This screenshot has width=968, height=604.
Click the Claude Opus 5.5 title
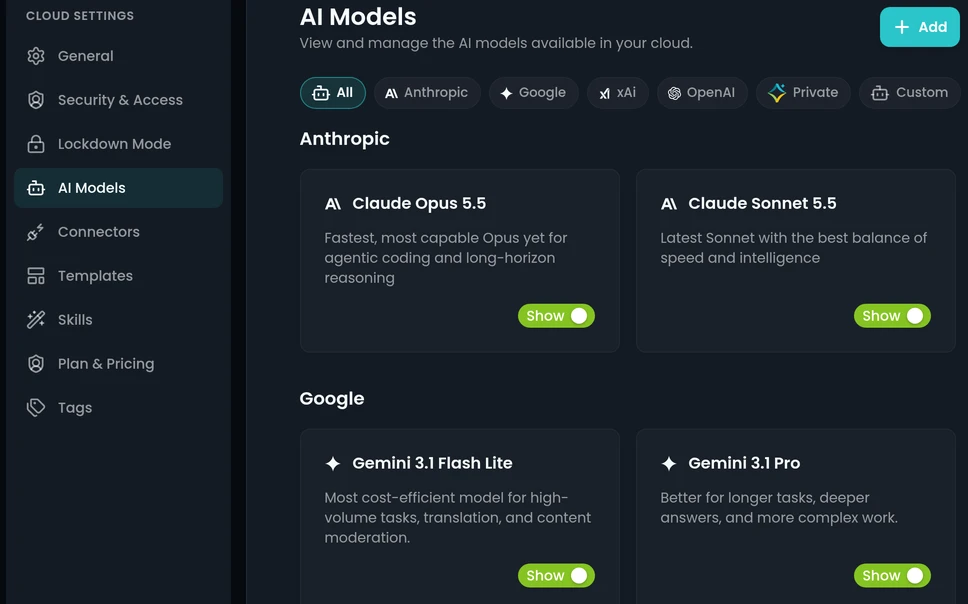[x=419, y=203]
